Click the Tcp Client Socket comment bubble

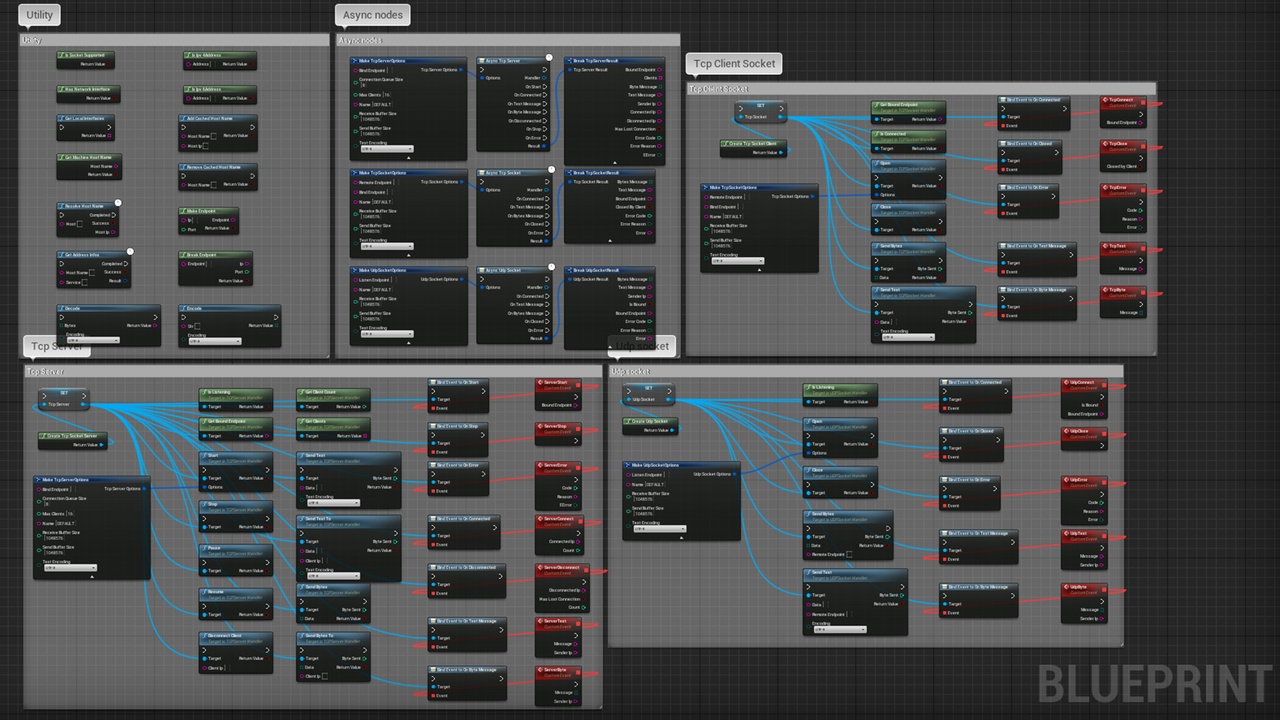coord(734,63)
